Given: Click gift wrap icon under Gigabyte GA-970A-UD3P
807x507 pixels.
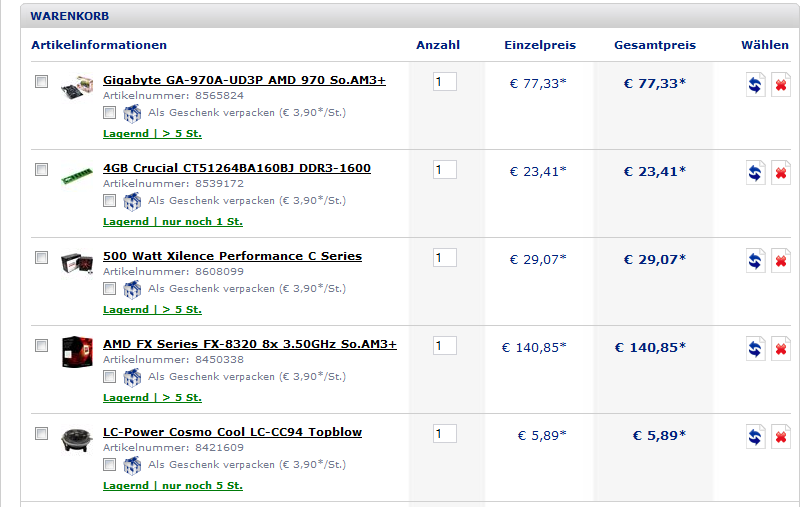Looking at the screenshot, I should pyautogui.click(x=132, y=113).
